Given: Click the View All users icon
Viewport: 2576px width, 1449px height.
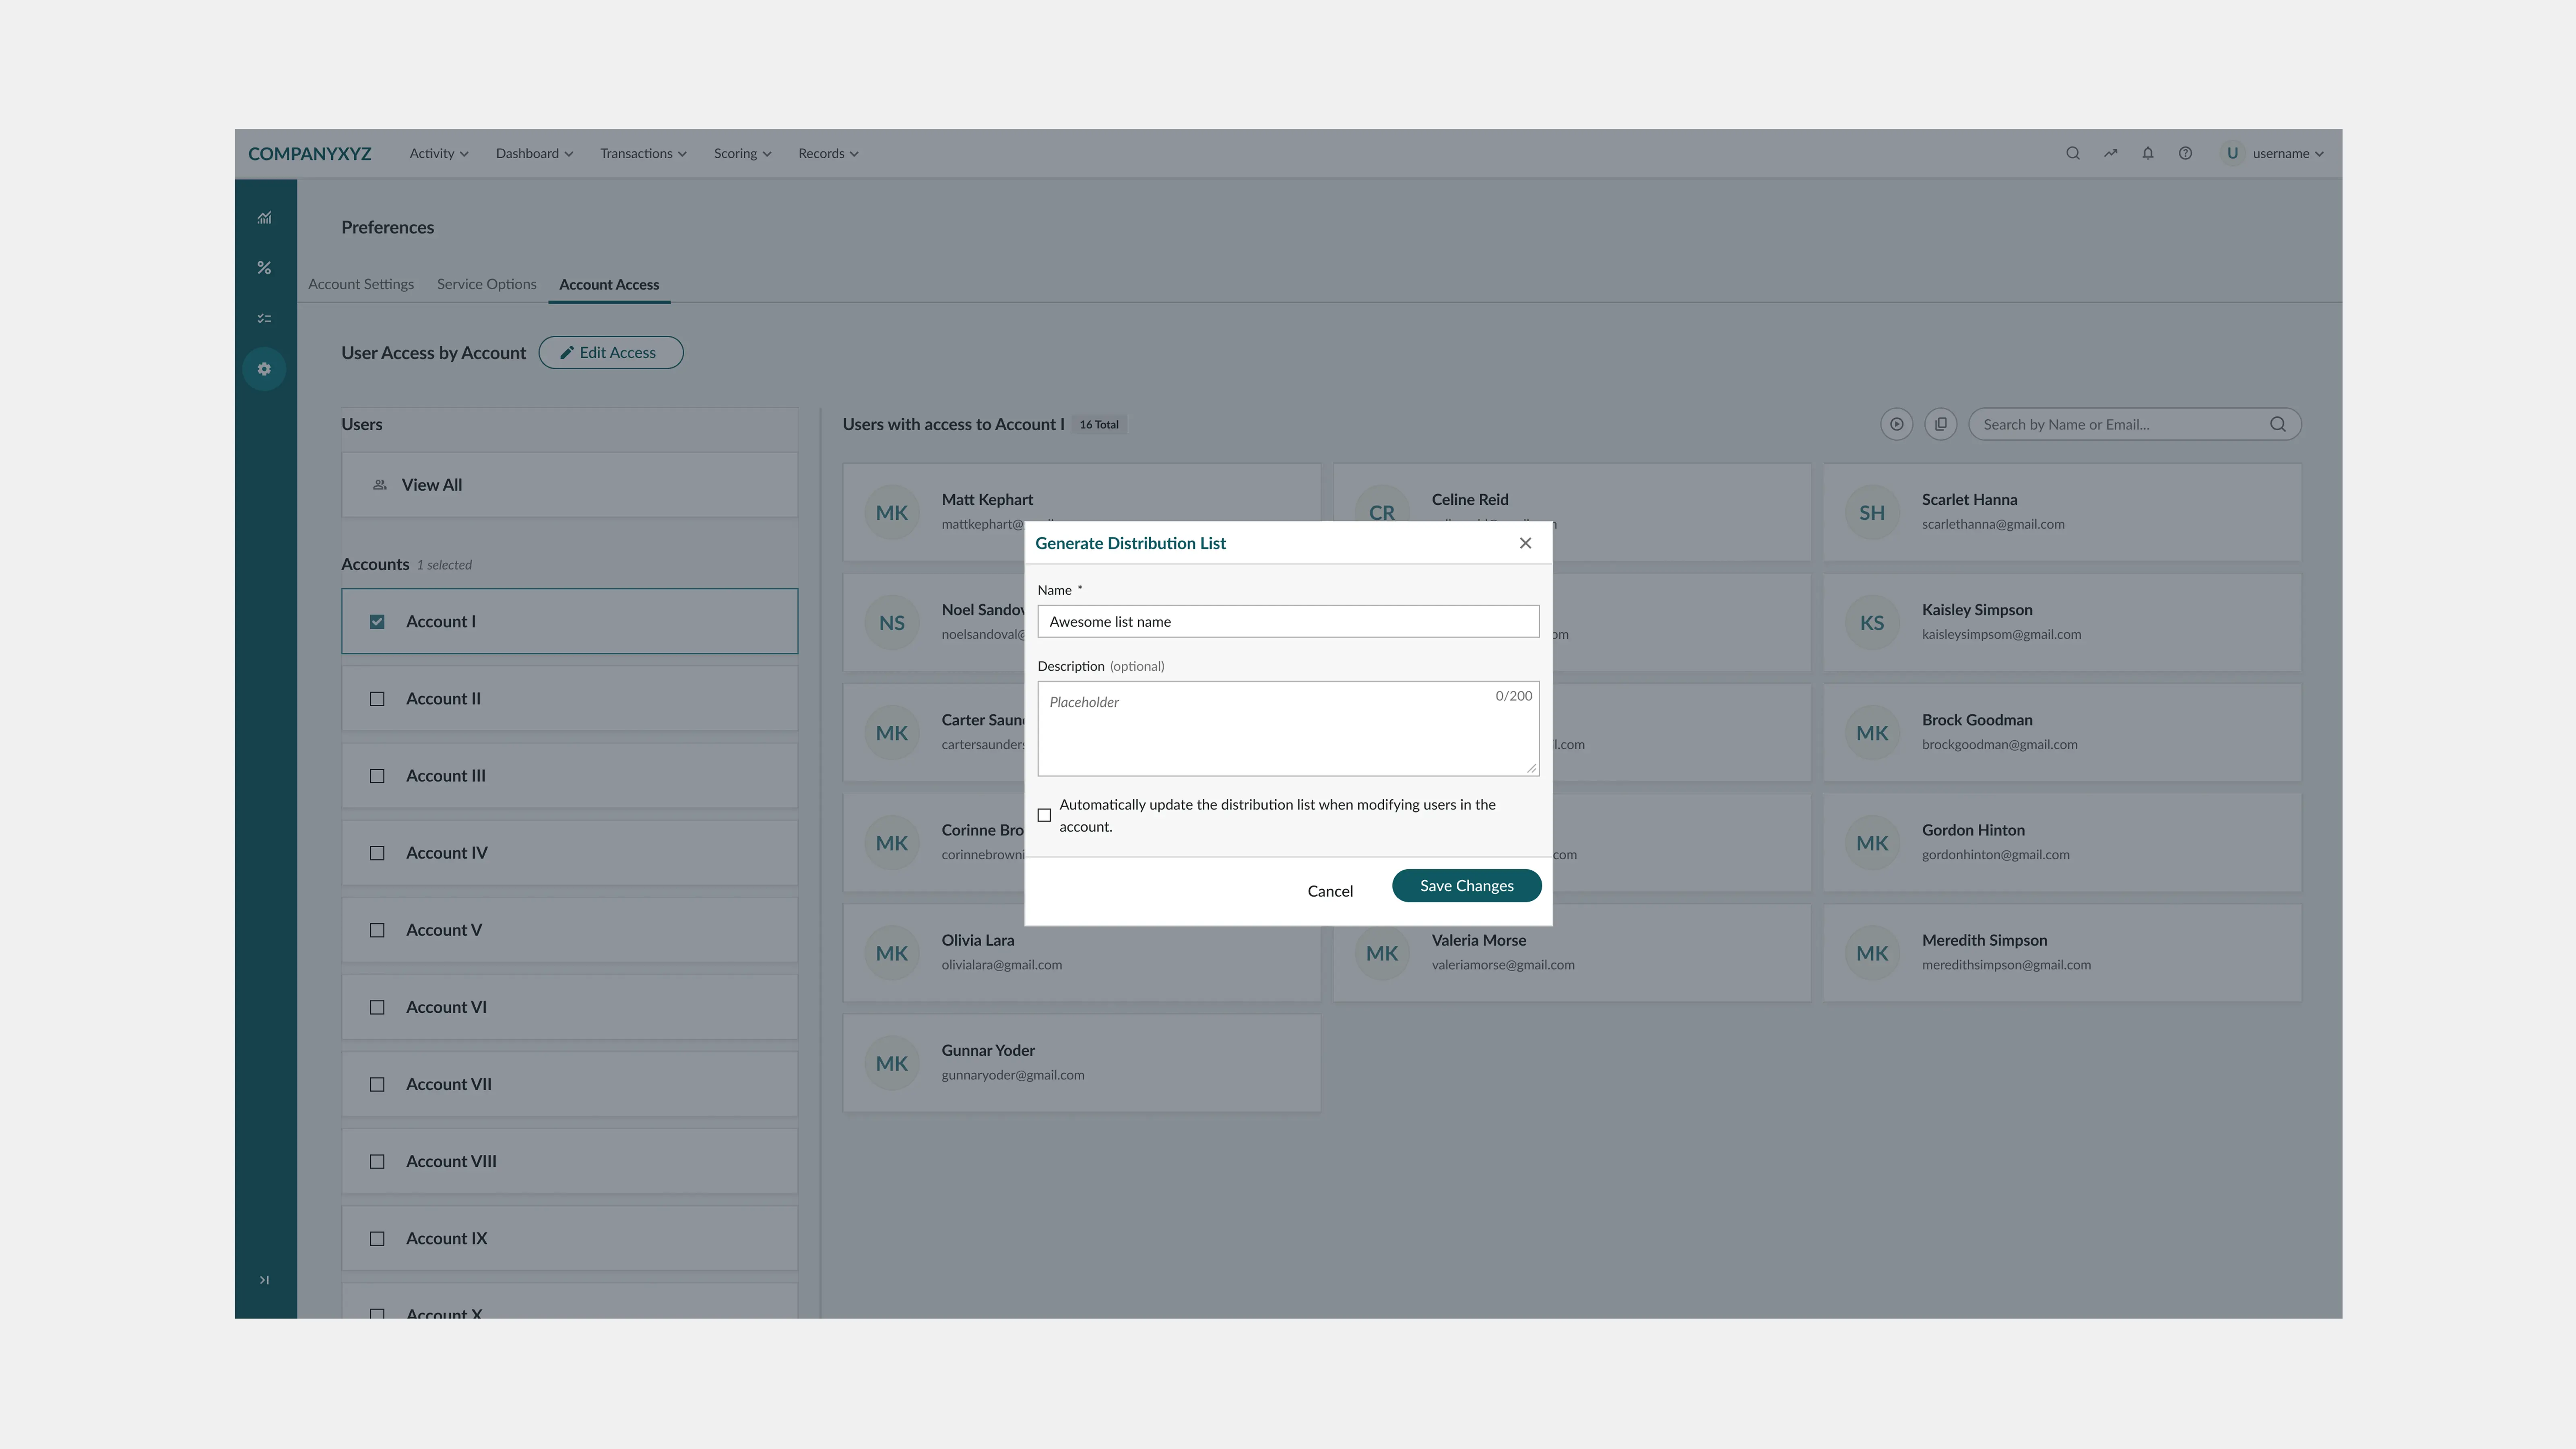Looking at the screenshot, I should tap(380, 485).
